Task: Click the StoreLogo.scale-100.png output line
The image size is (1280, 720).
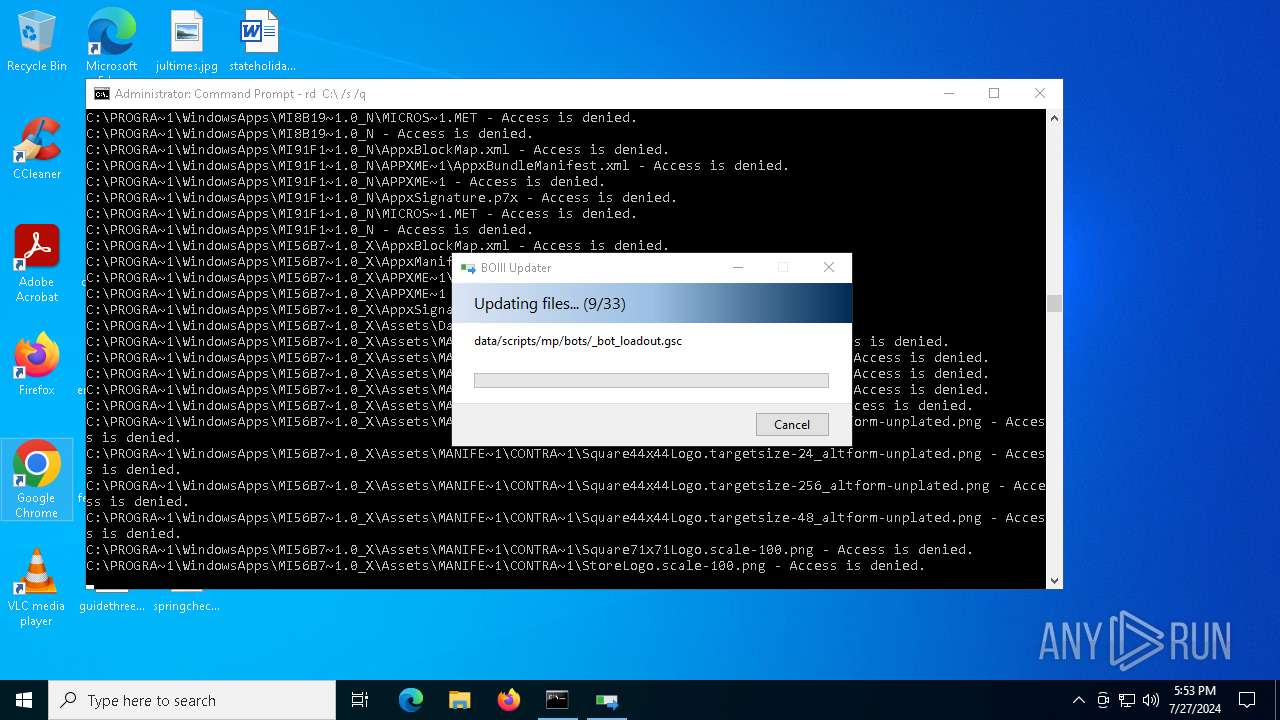Action: point(506,566)
